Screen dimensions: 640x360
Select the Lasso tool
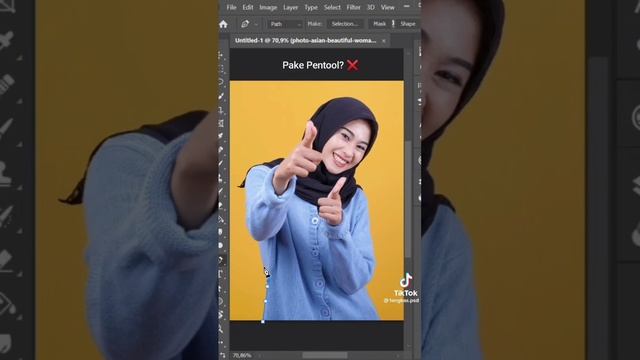click(221, 82)
